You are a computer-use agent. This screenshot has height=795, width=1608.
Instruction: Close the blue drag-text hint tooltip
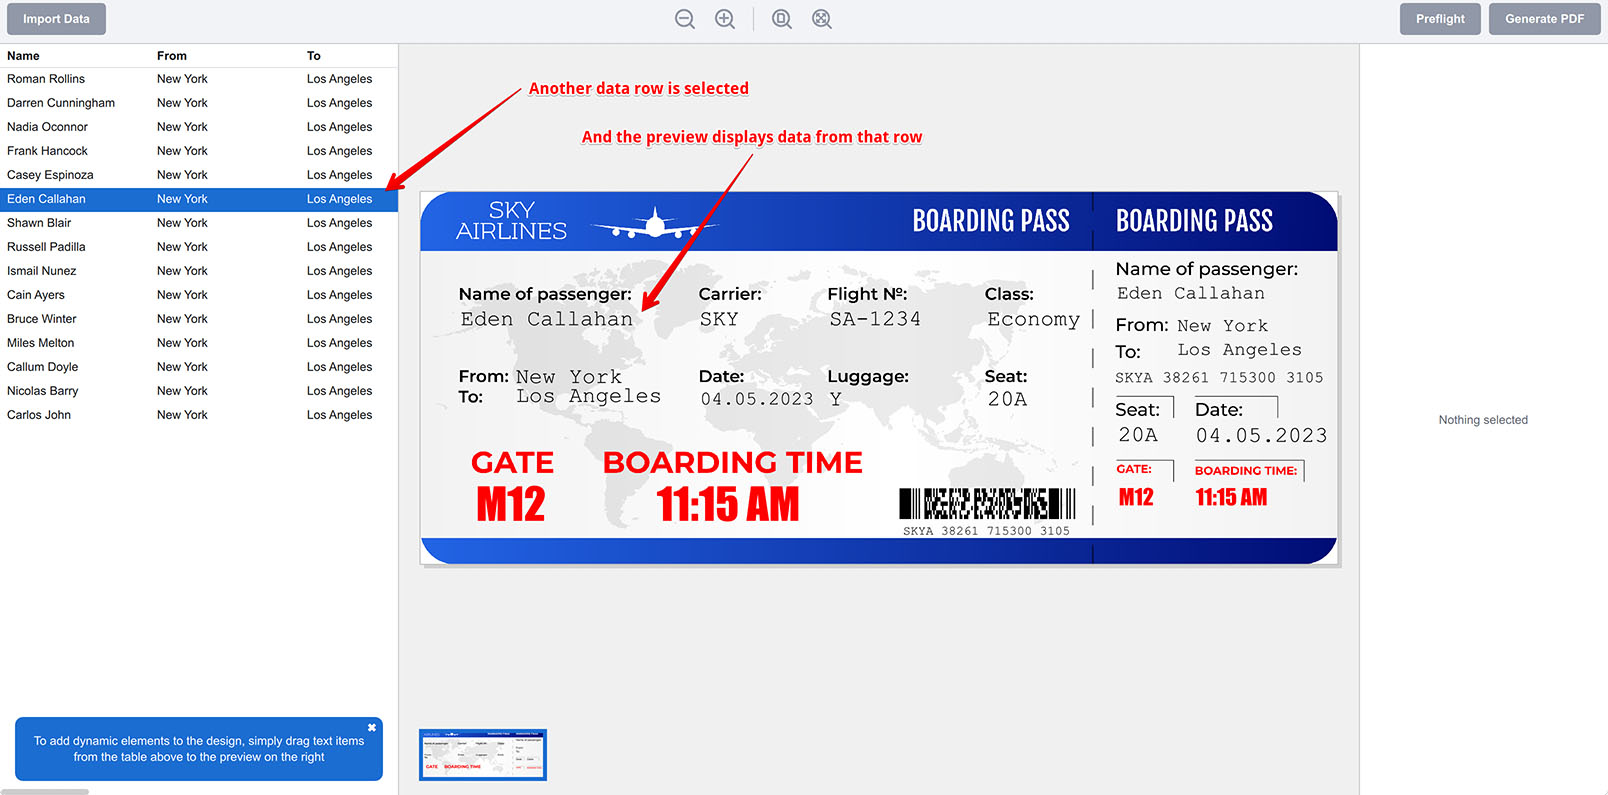pos(372,727)
